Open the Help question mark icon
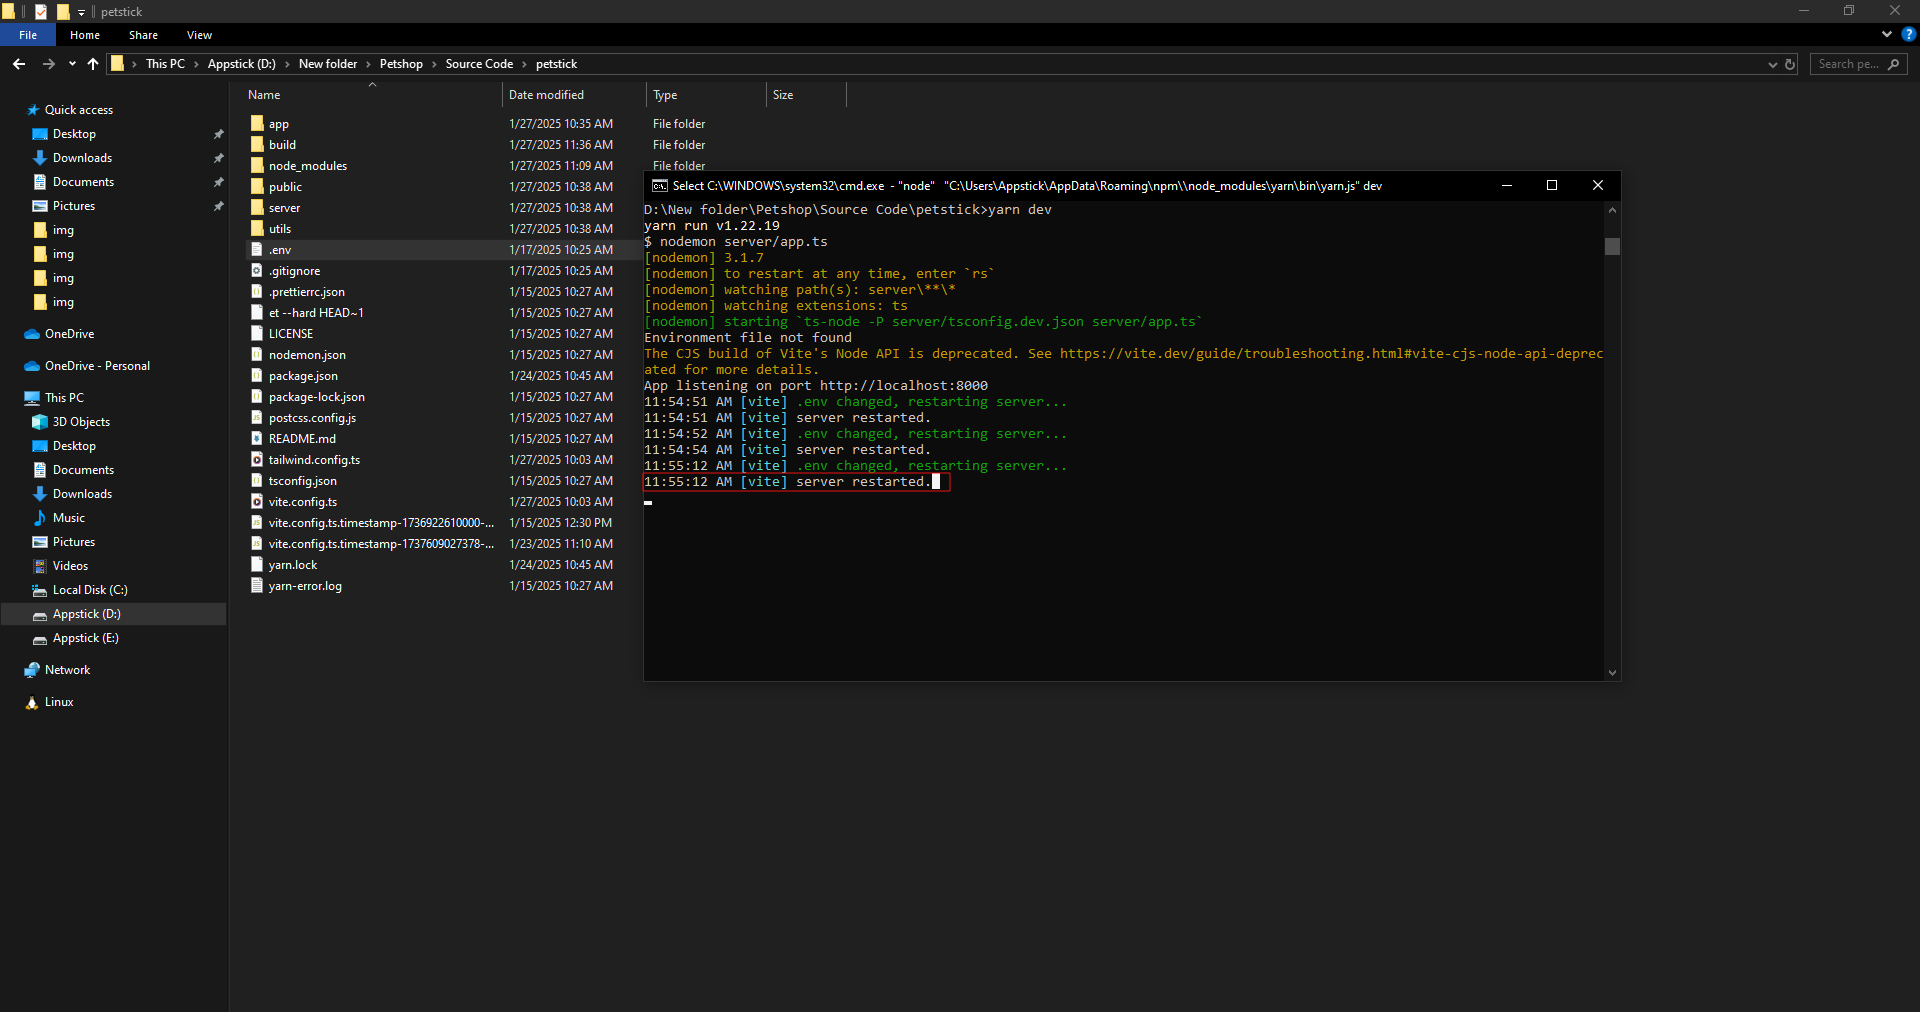1920x1012 pixels. tap(1908, 34)
